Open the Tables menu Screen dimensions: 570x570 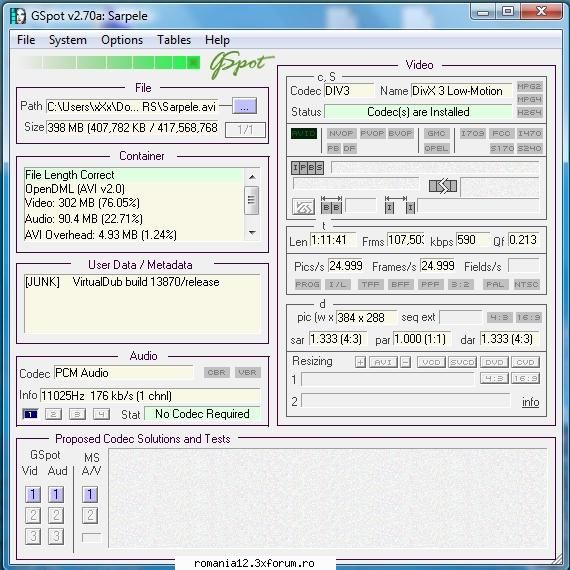point(174,40)
